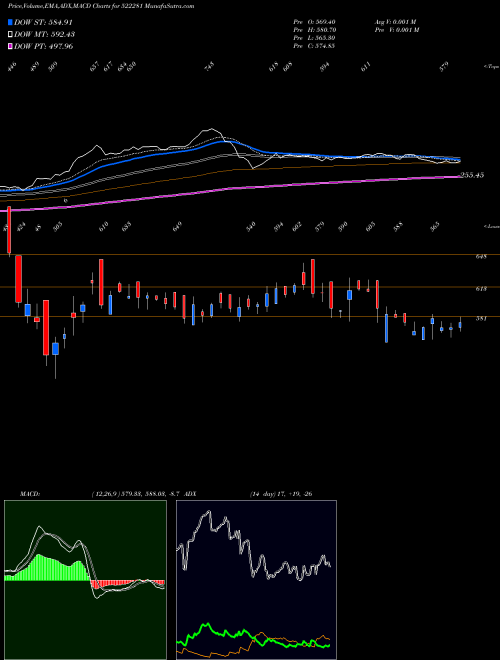Screen dimensions: 500x660
Task: Click the 645 price level label
Action: tap(481, 256)
